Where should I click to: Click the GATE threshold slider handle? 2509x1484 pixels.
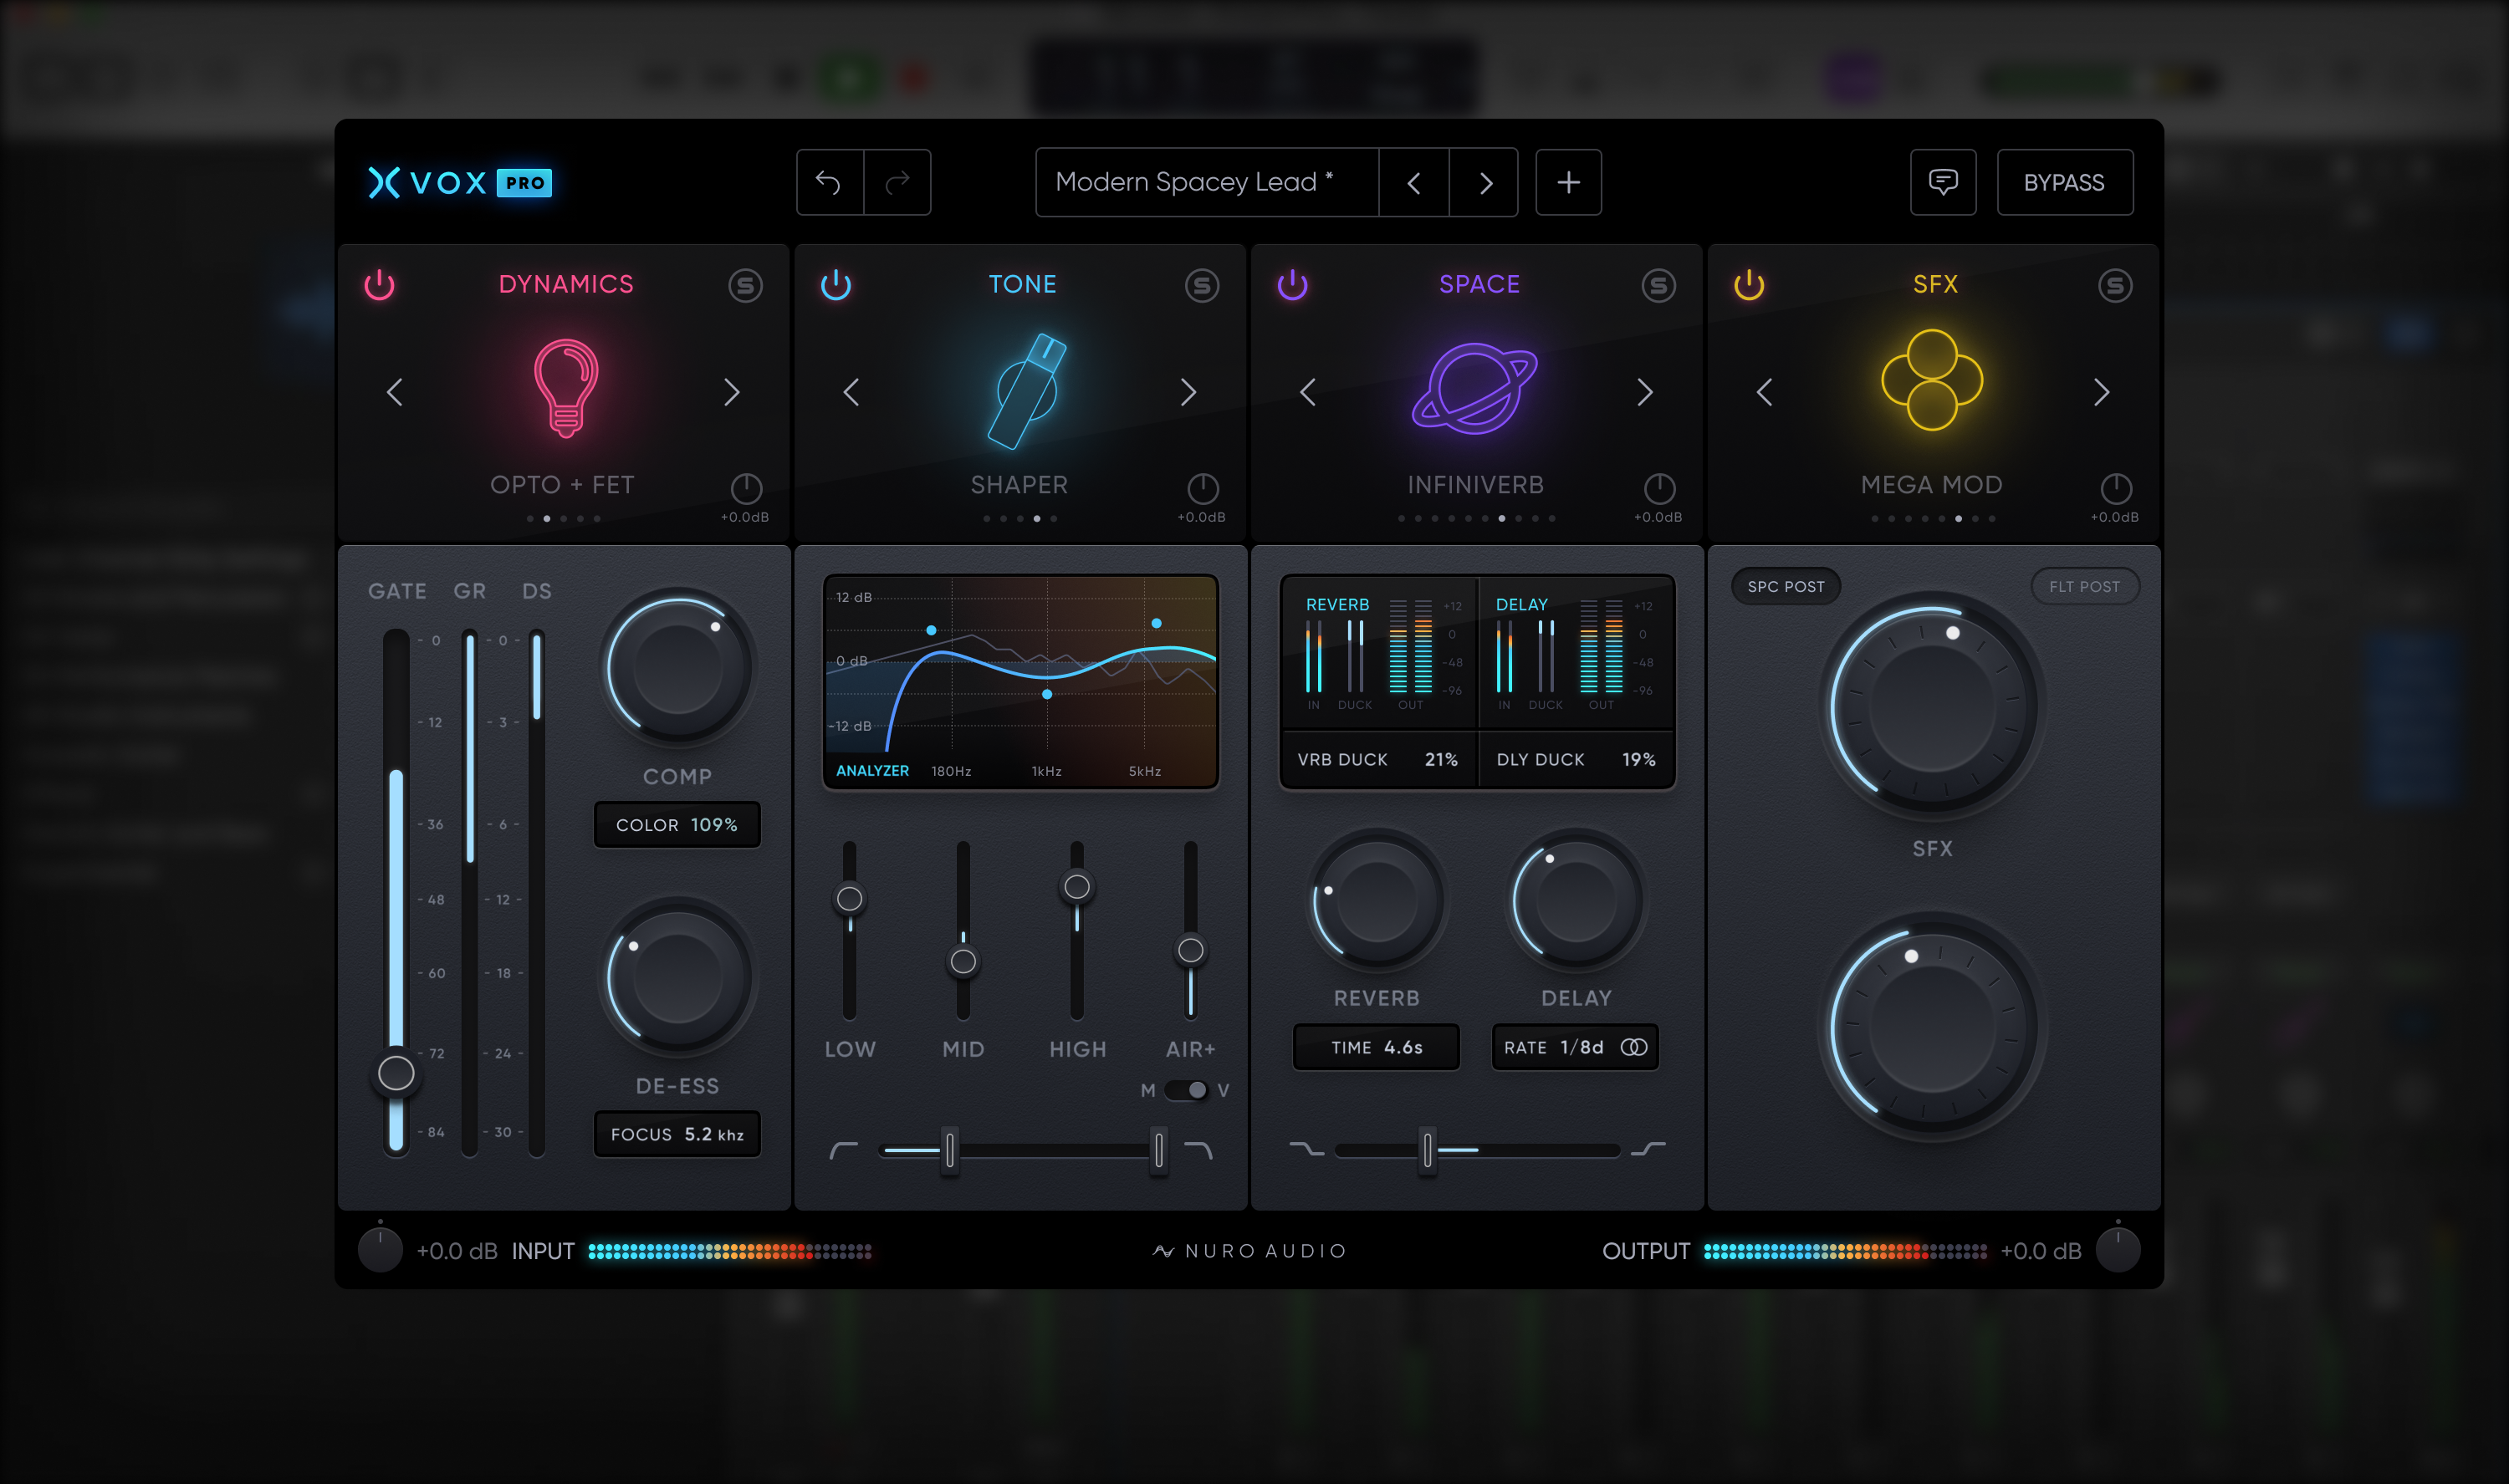point(396,1073)
